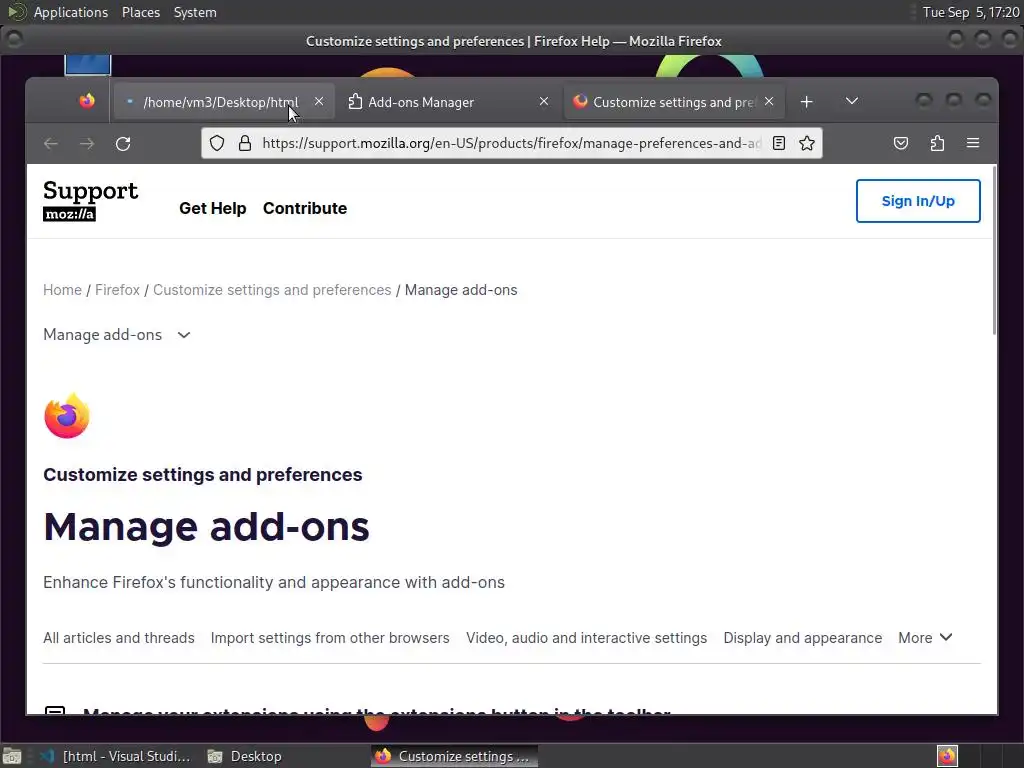
Task: Click the Firefox product logo image
Action: (x=67, y=415)
